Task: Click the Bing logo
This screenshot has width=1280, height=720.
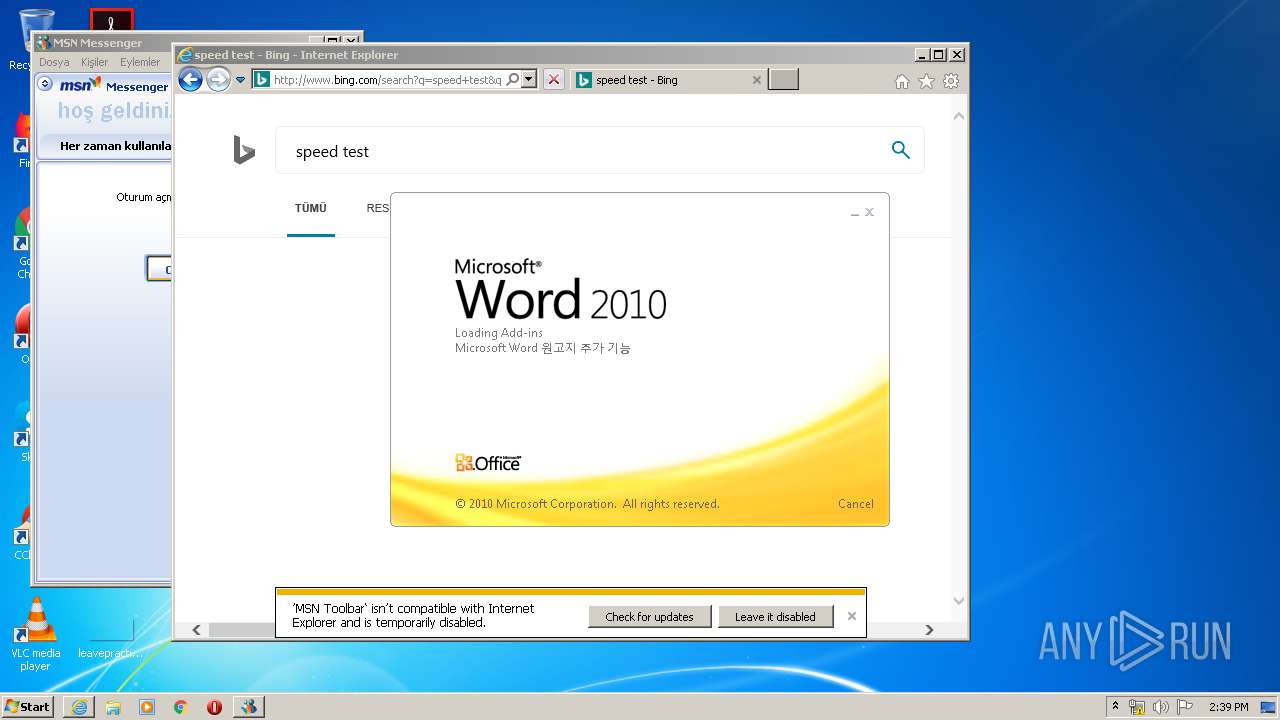Action: coord(244,151)
